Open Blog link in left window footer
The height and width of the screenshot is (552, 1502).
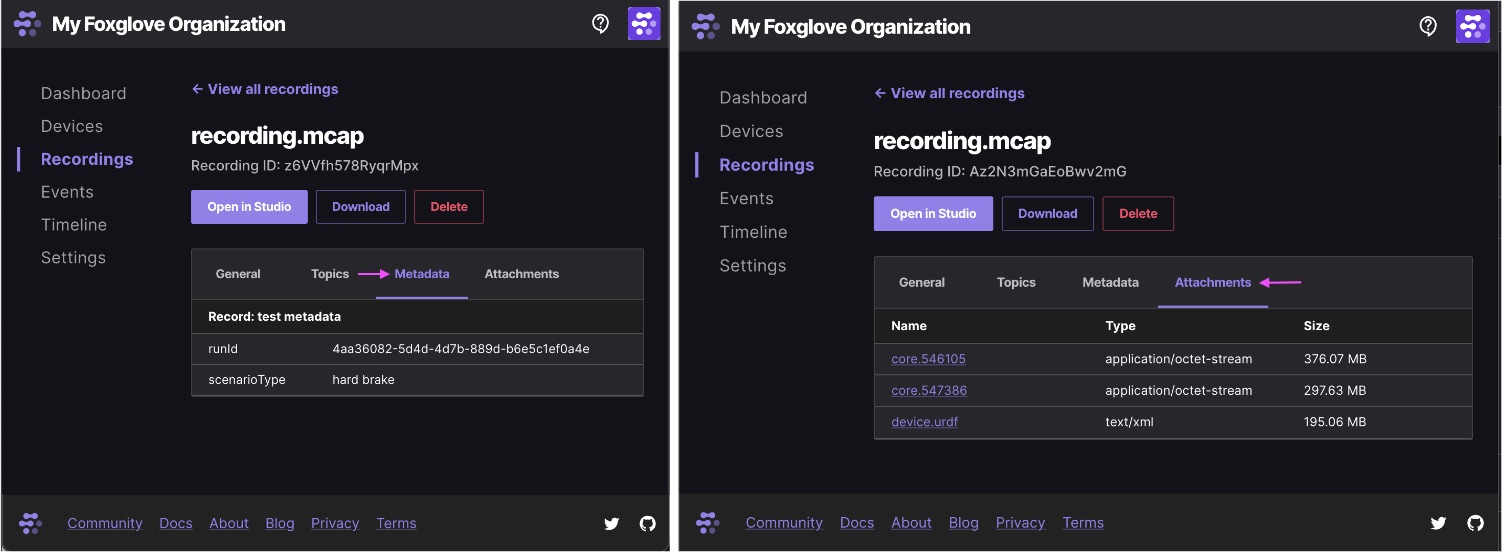pyautogui.click(x=280, y=523)
